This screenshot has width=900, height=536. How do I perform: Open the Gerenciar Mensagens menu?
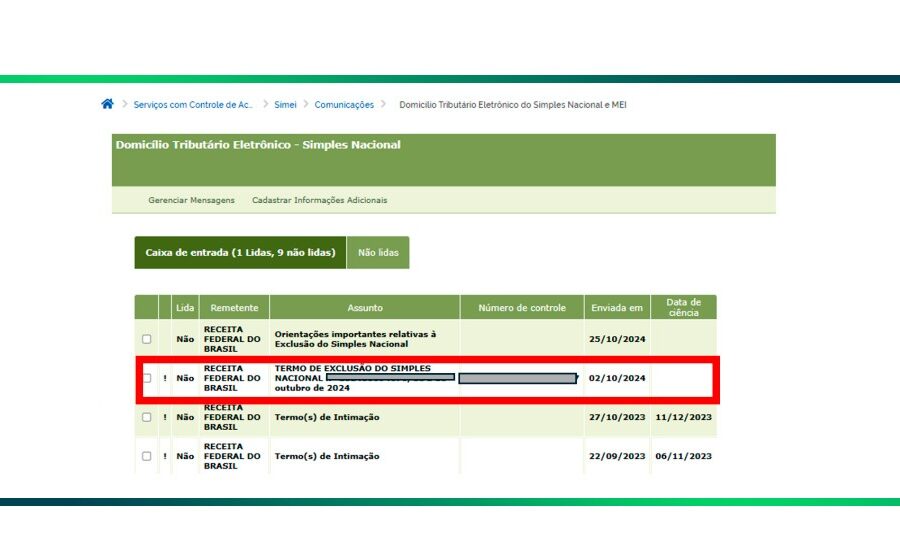tap(191, 200)
